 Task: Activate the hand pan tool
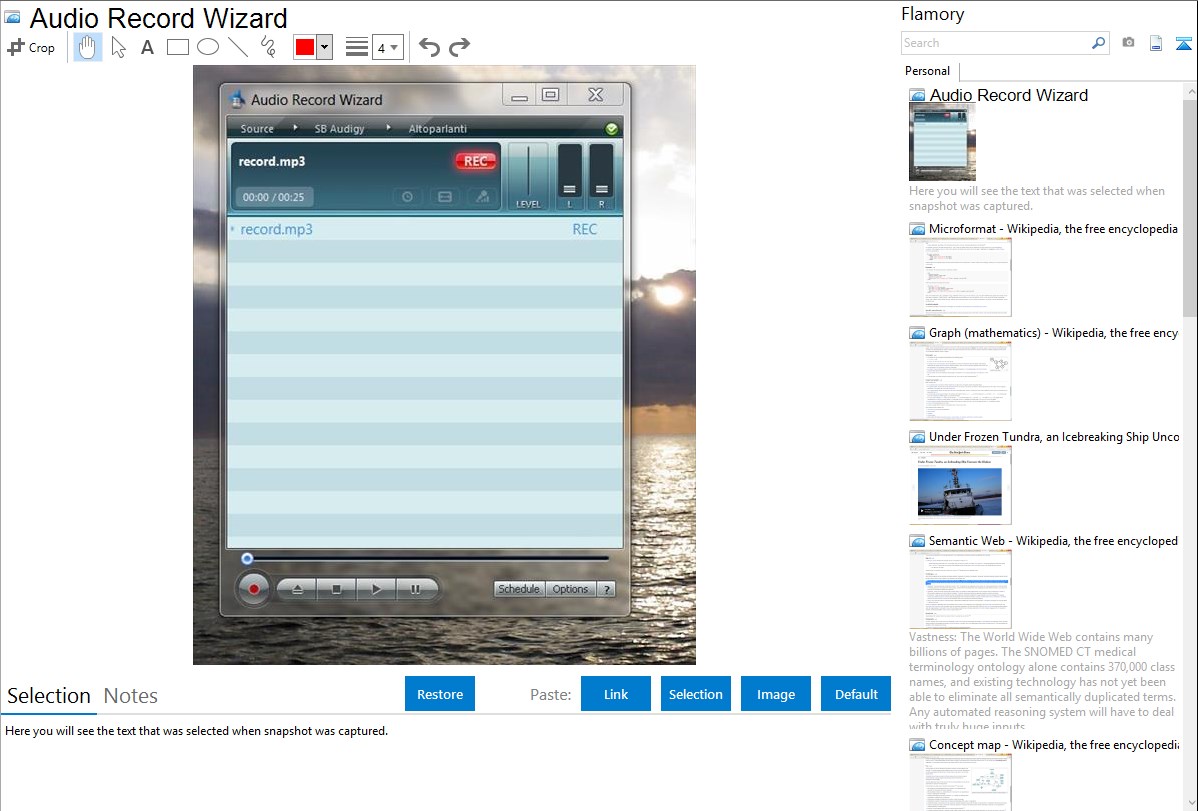[87, 47]
